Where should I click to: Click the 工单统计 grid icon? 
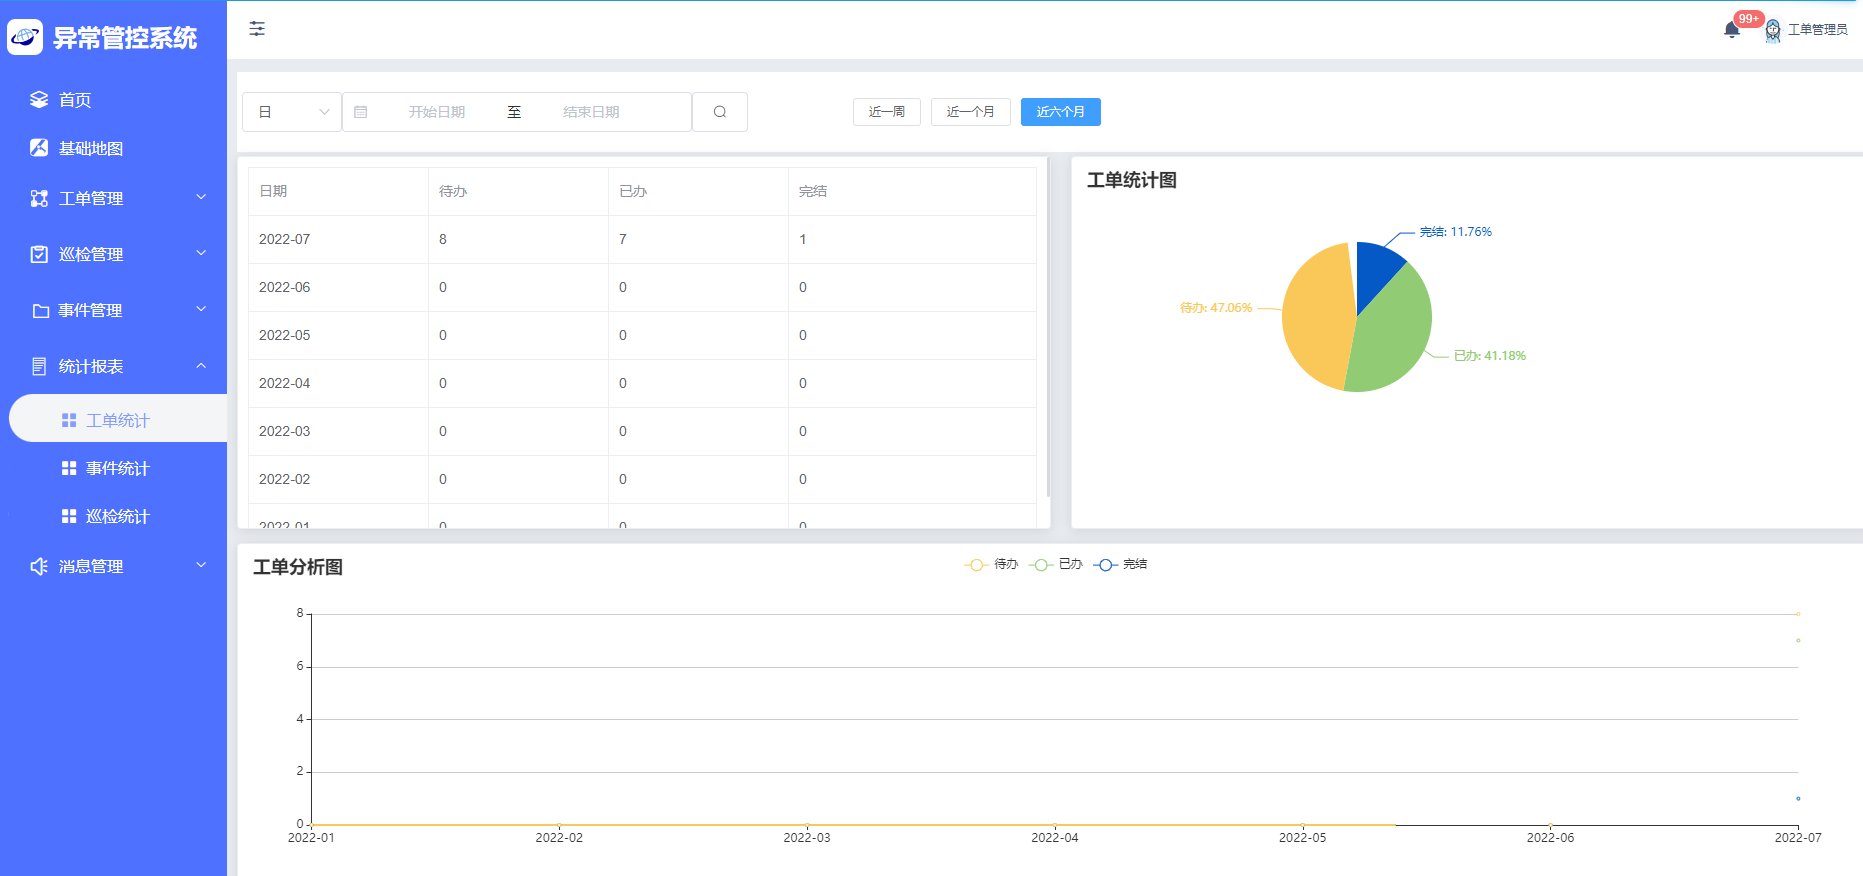click(69, 420)
